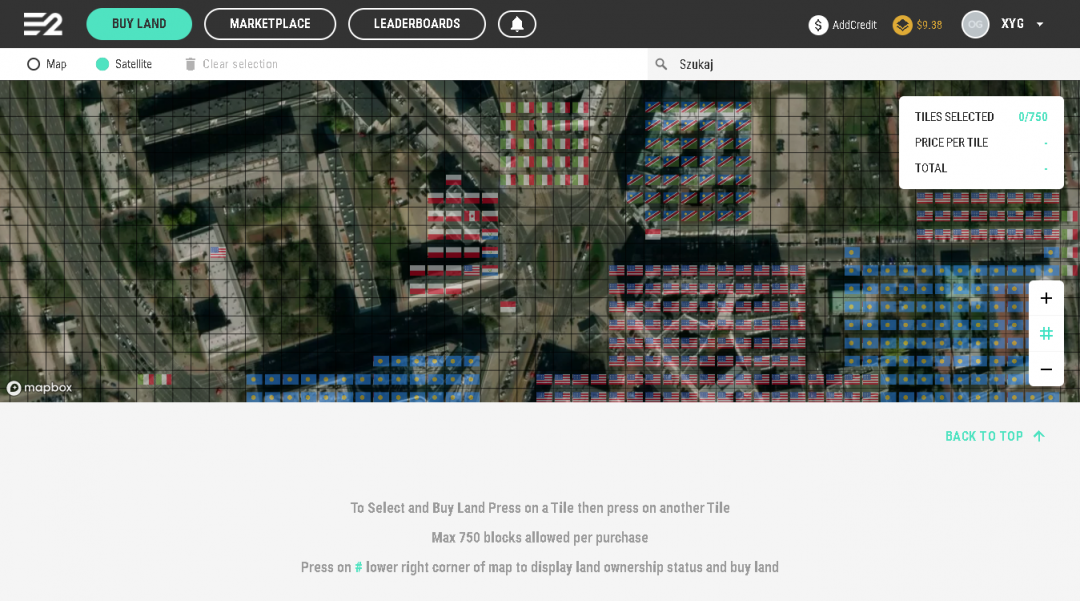Click the AddCredit dollar icon
1080x601 pixels.
(x=818, y=25)
